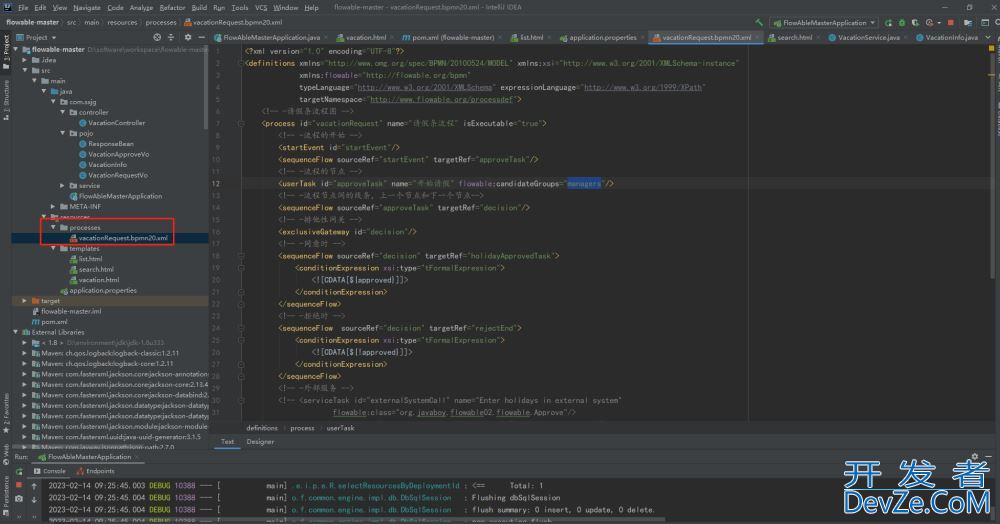1000x524 pixels.
Task: Open the Project Structure icon in toolbar
Action: (968, 22)
